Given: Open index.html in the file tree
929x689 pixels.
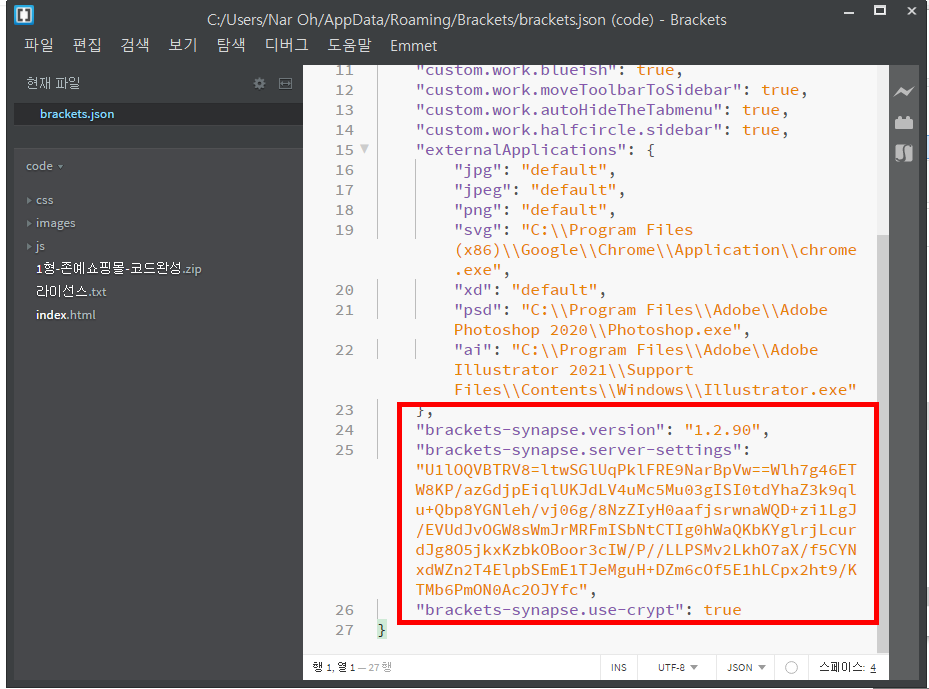Looking at the screenshot, I should pos(66,315).
